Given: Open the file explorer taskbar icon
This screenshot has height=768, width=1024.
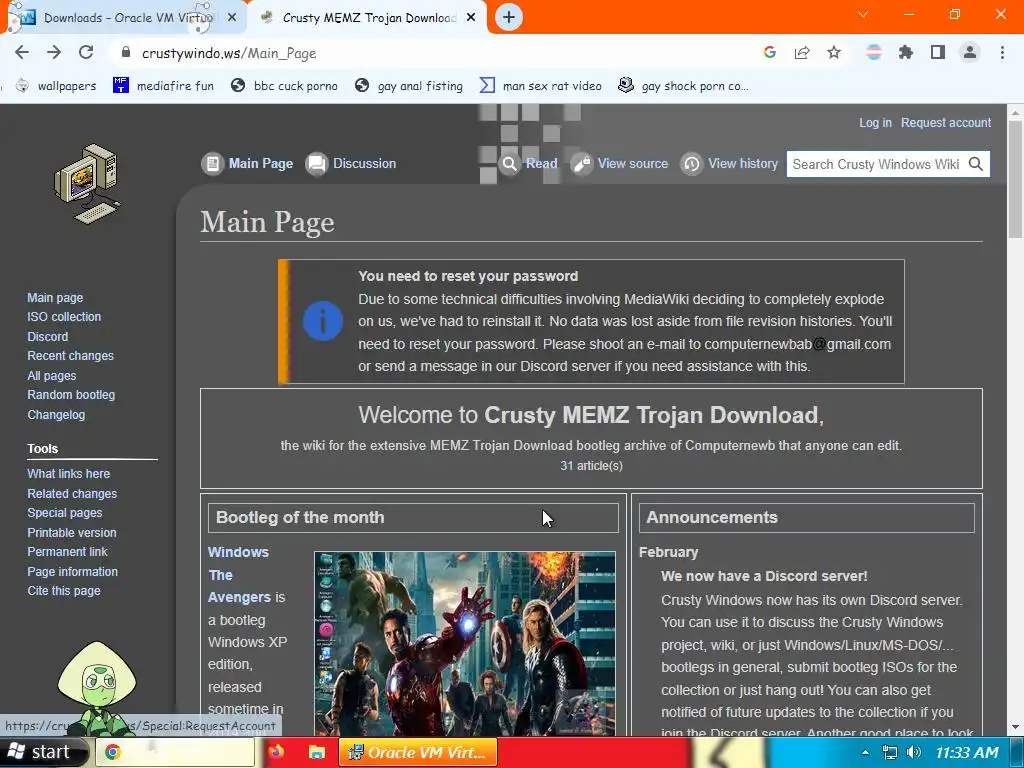Looking at the screenshot, I should pos(317,752).
